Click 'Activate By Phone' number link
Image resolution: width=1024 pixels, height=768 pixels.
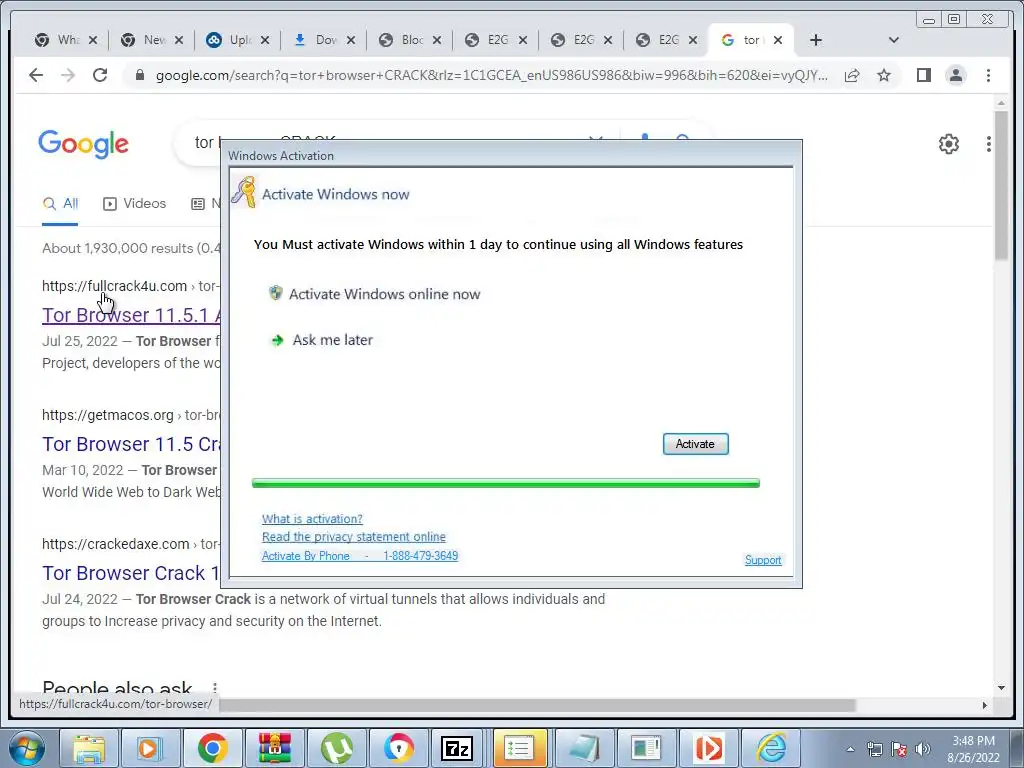tap(360, 556)
